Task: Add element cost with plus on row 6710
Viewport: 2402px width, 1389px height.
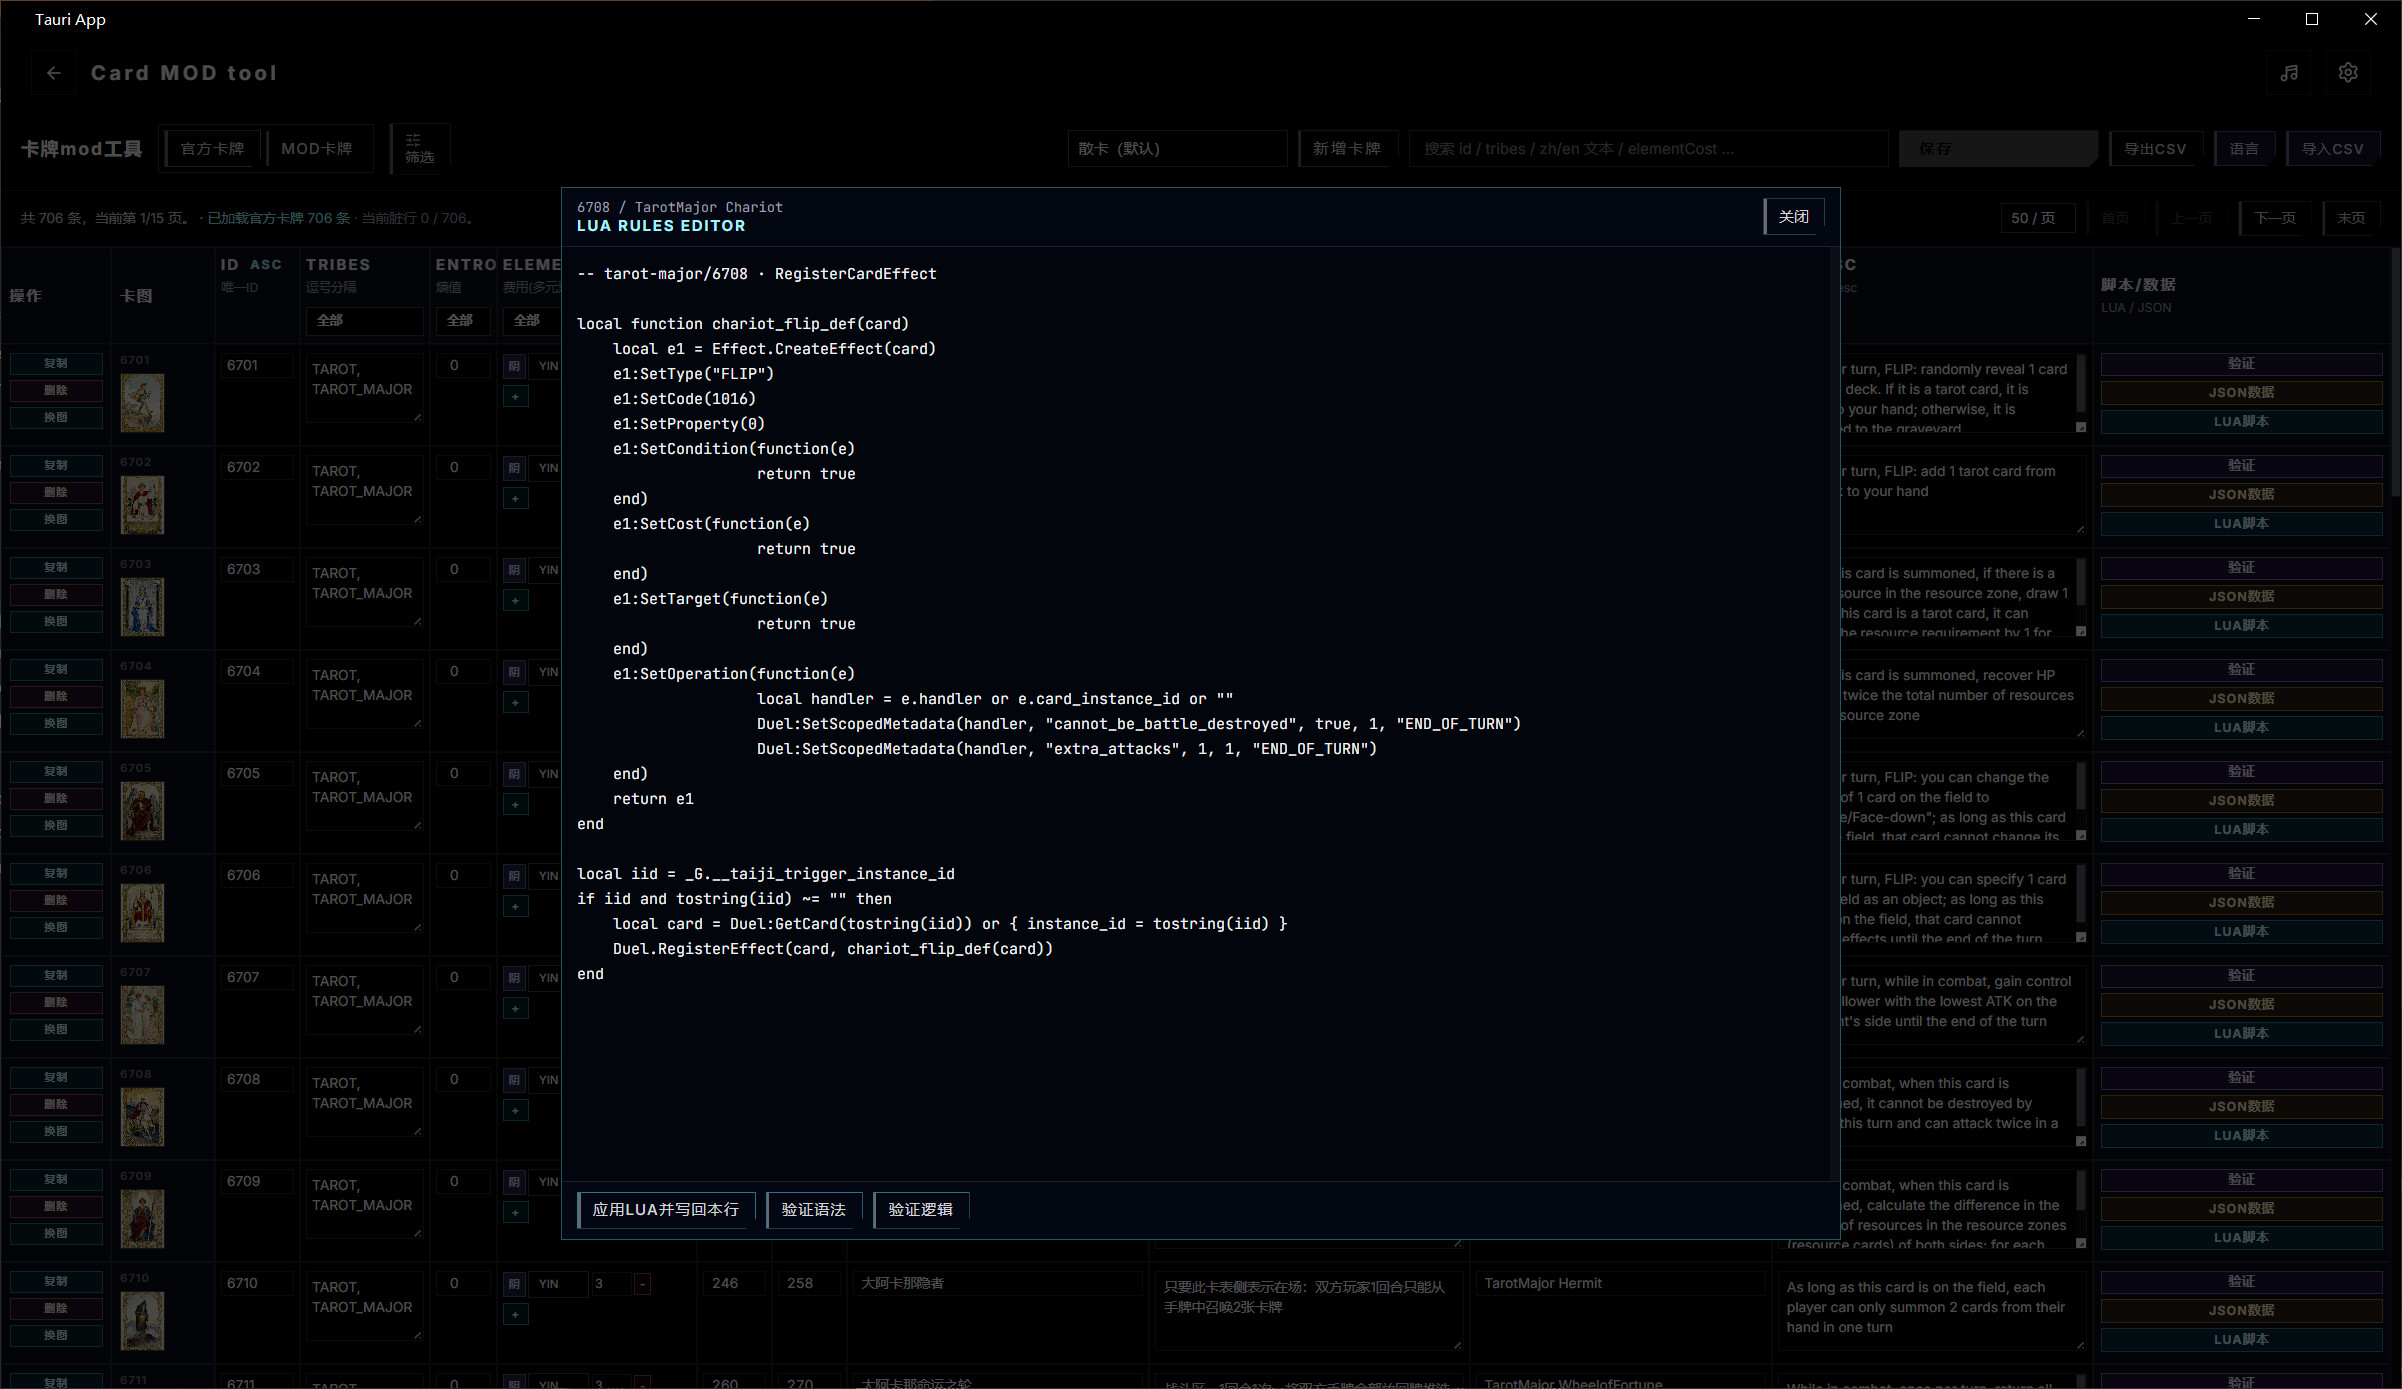Action: pyautogui.click(x=515, y=1315)
